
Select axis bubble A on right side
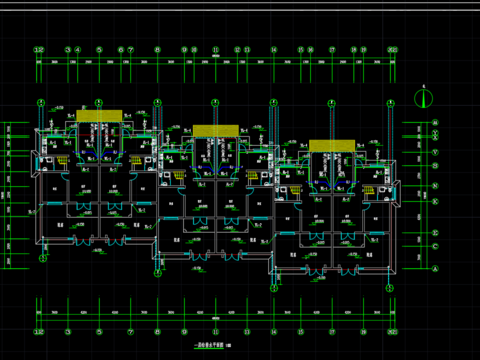435,269
